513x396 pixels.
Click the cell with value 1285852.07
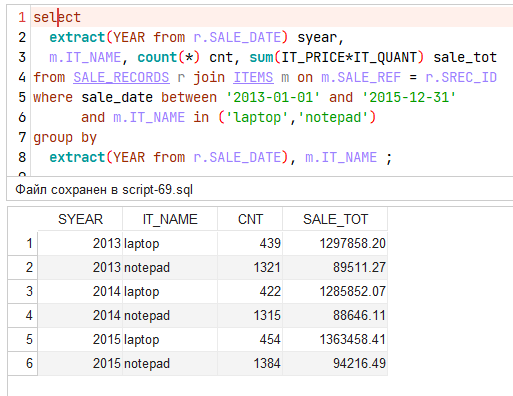pyautogui.click(x=335, y=291)
